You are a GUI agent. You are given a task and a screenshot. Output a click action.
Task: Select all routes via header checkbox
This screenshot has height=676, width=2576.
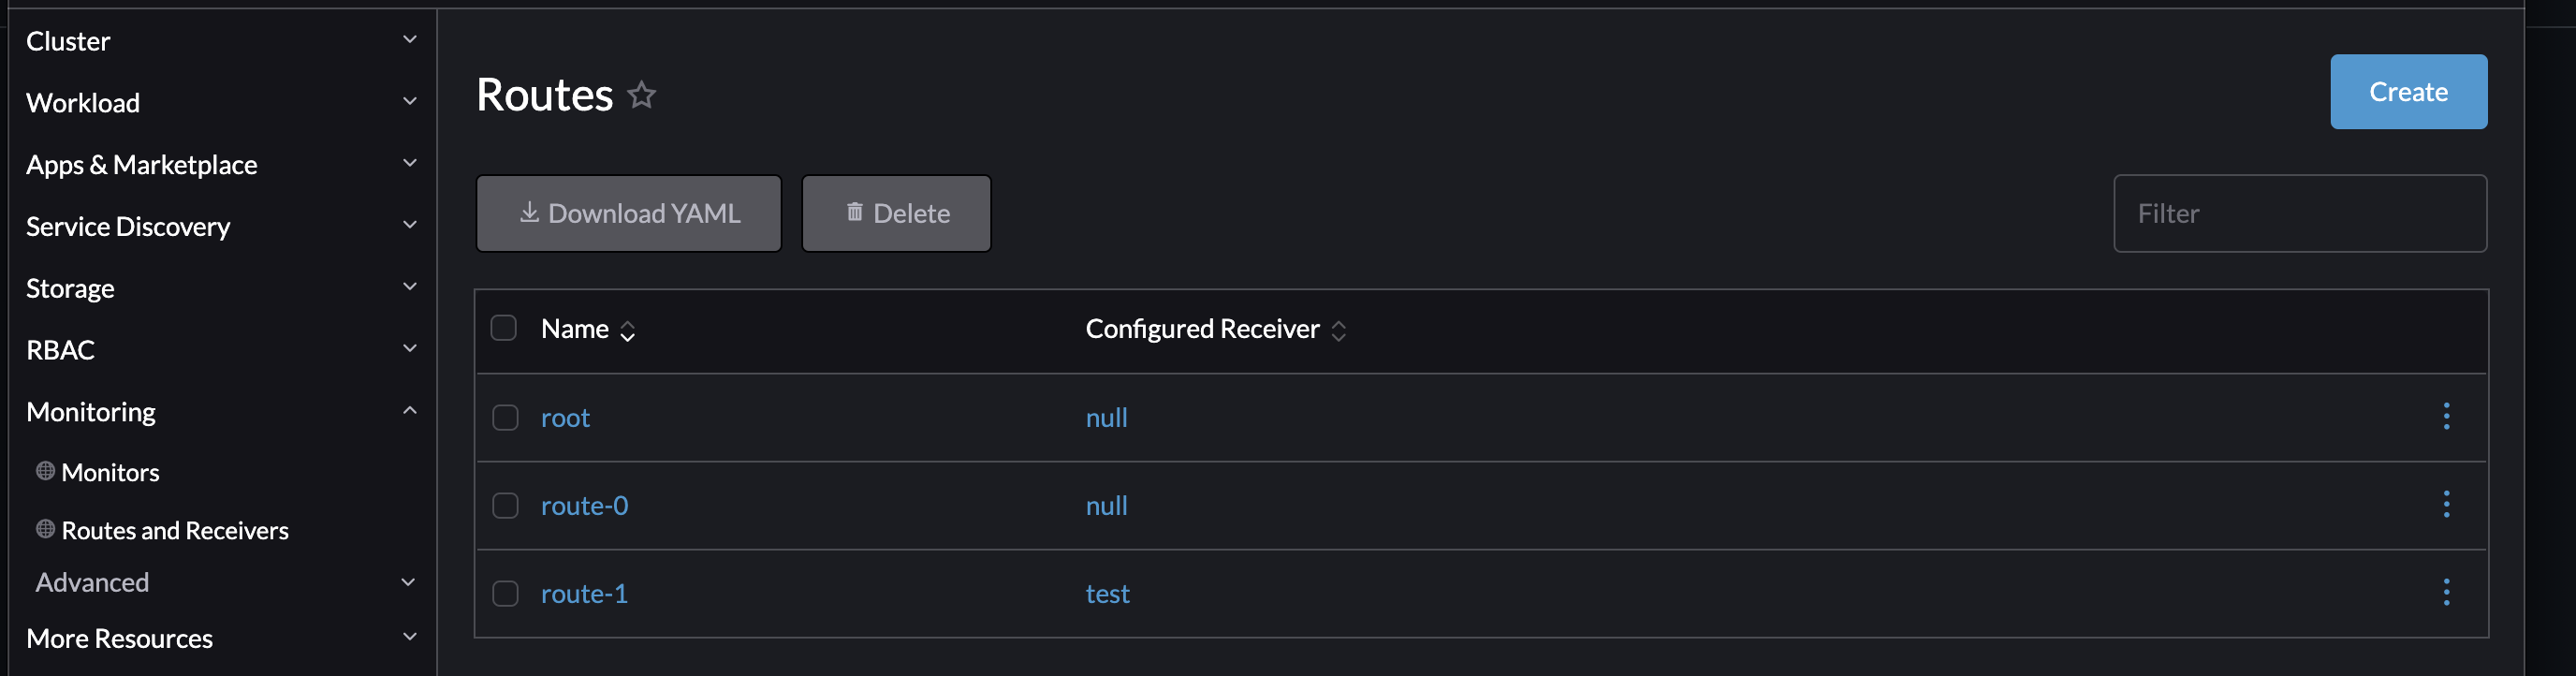(x=504, y=327)
